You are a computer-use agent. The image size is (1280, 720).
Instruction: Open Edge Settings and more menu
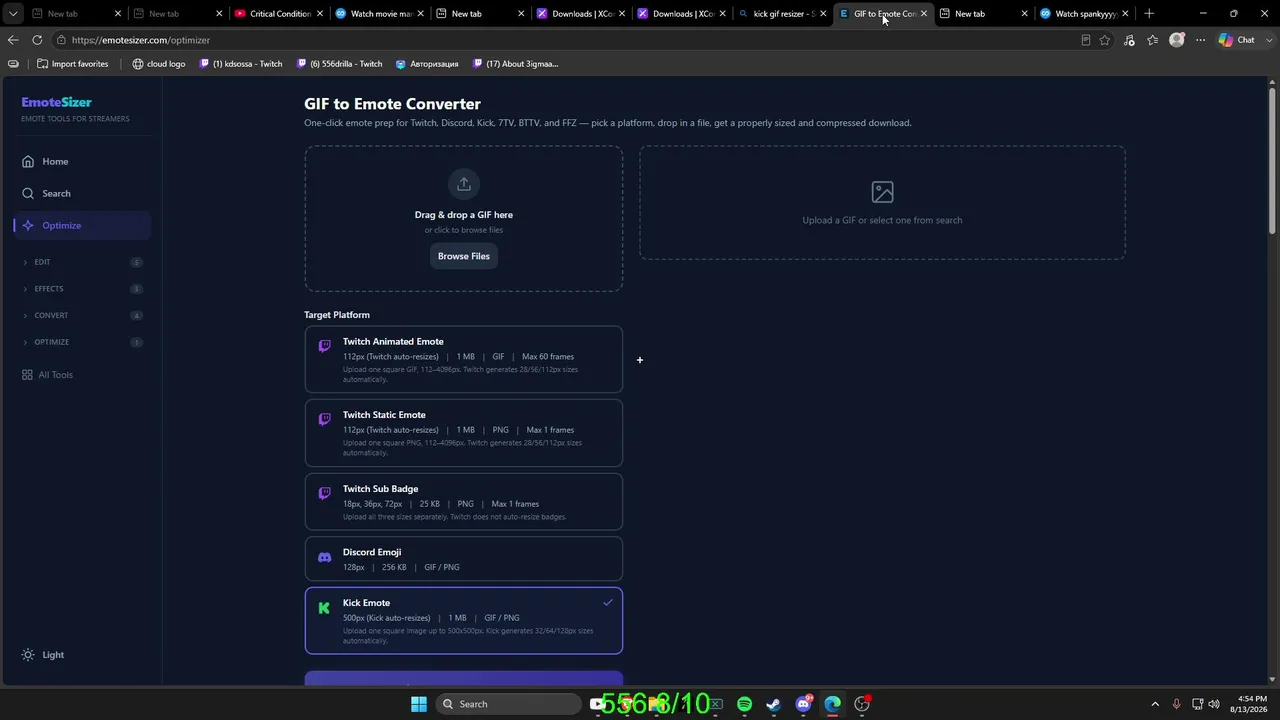1200,40
